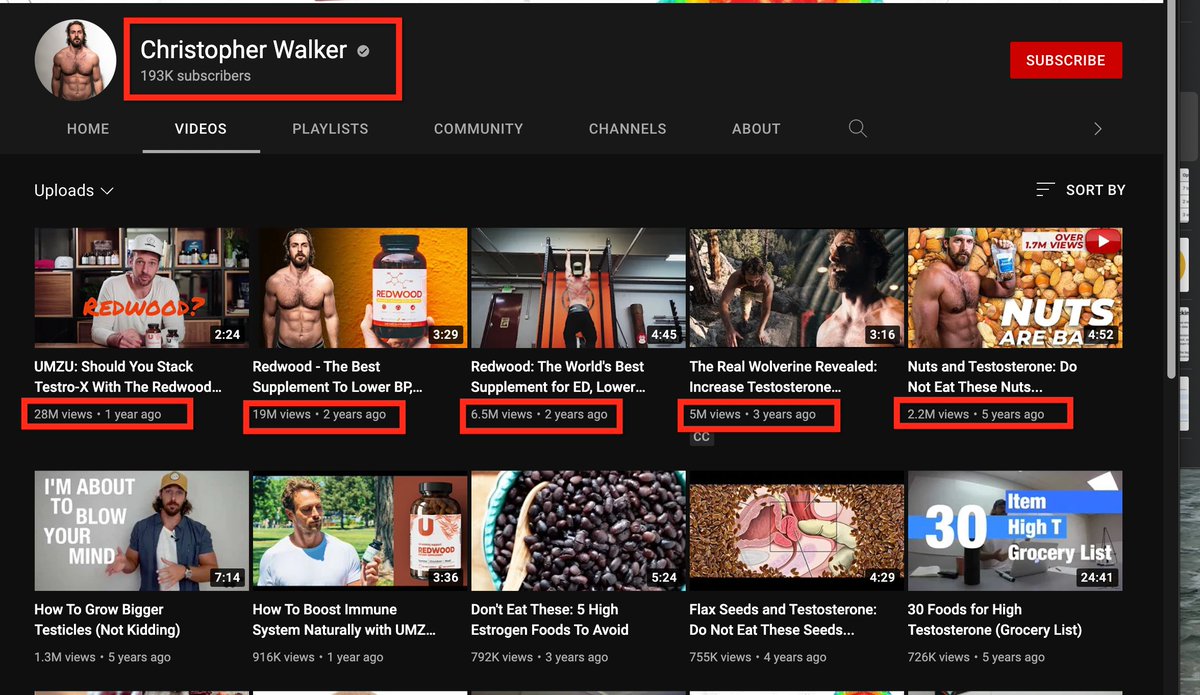Viewport: 1200px width, 695px height.
Task: Open the Redwood World's Best Supplement for ED title
Action: pos(558,377)
